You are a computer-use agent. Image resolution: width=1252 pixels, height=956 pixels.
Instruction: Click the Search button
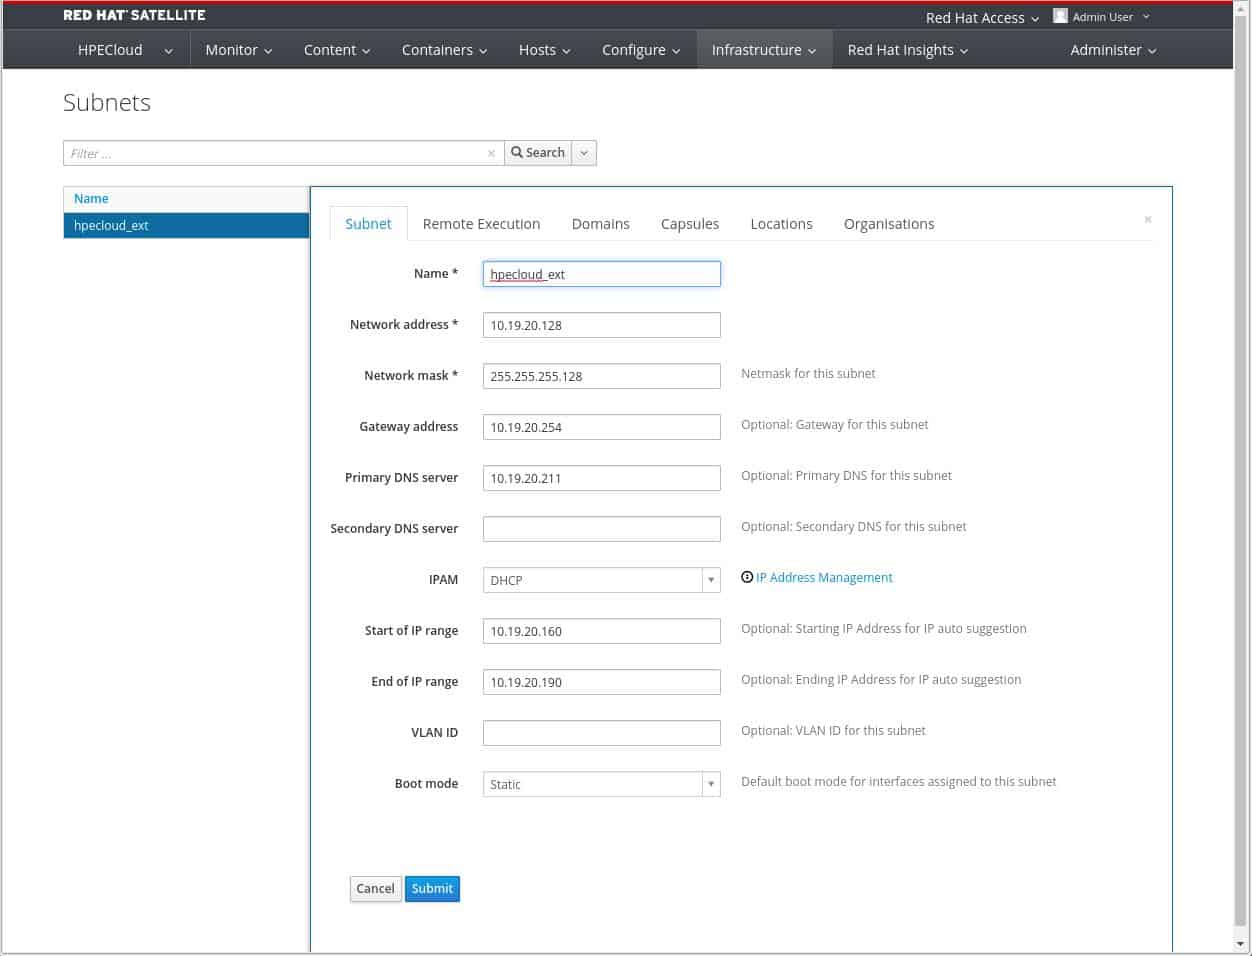coord(538,153)
